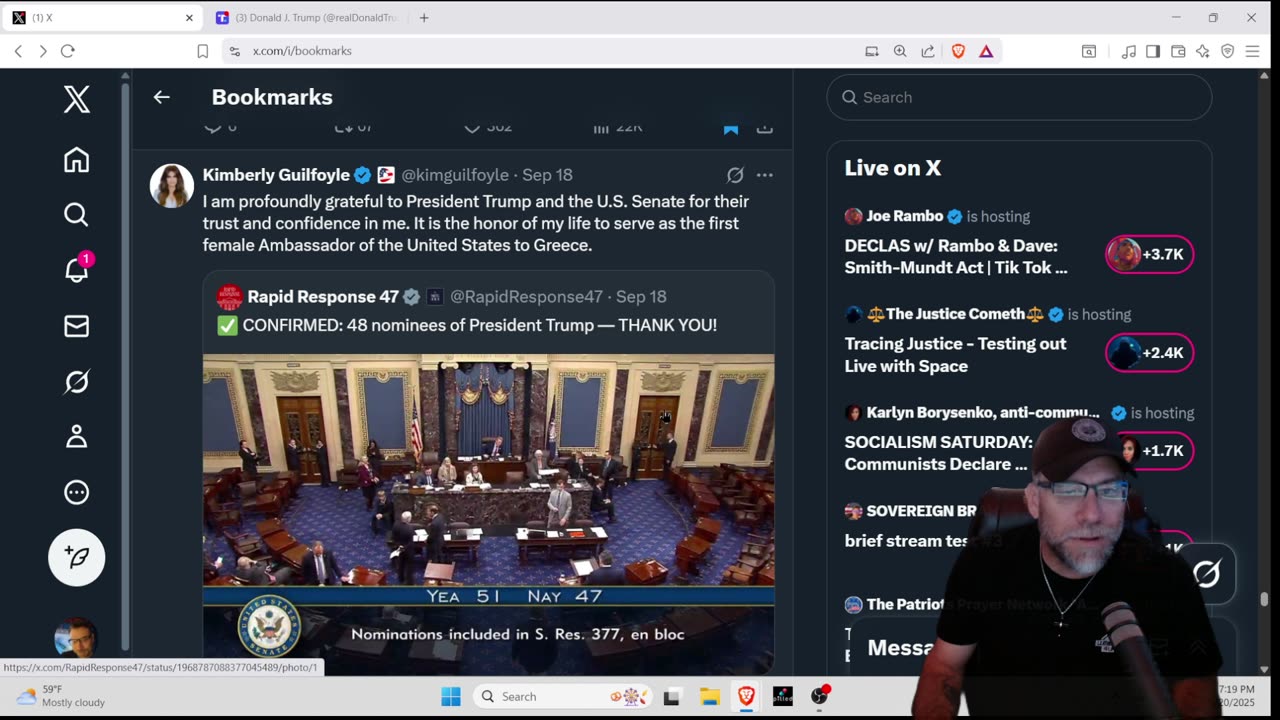
Task: Click the address bar showing x.com/i/bookmarks
Action: point(302,51)
